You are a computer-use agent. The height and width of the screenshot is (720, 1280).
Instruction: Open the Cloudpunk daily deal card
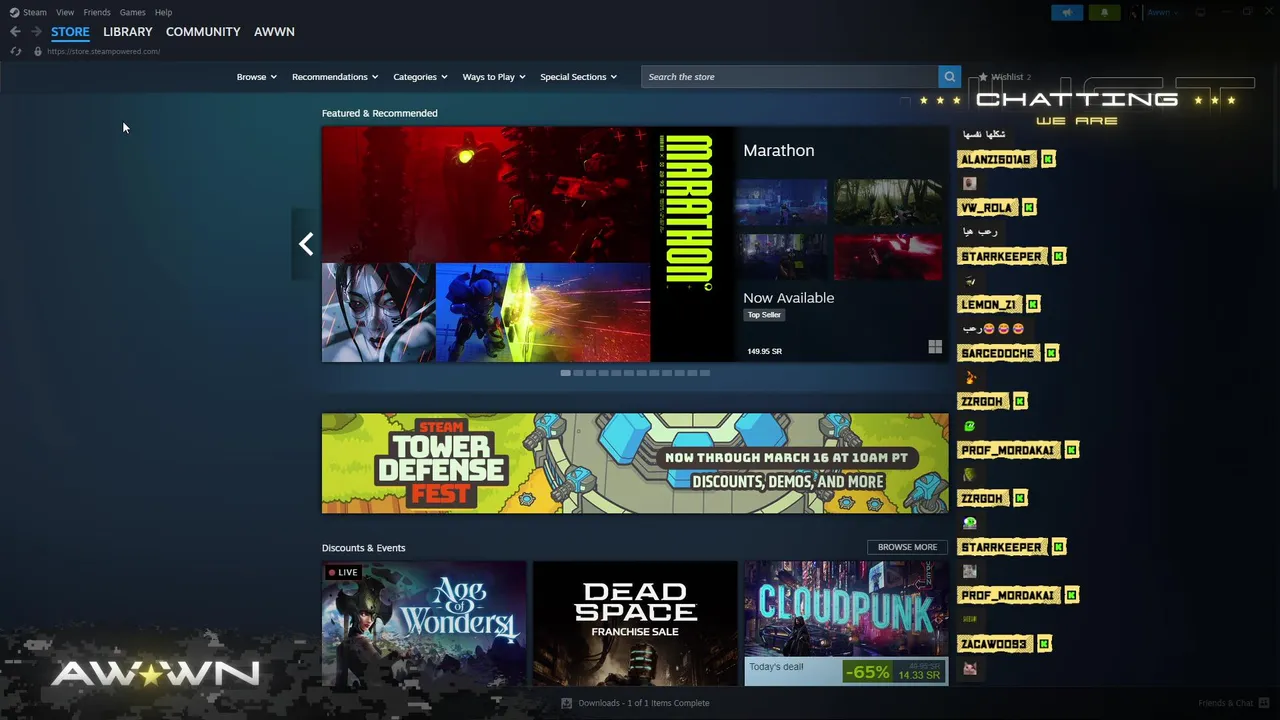(846, 623)
